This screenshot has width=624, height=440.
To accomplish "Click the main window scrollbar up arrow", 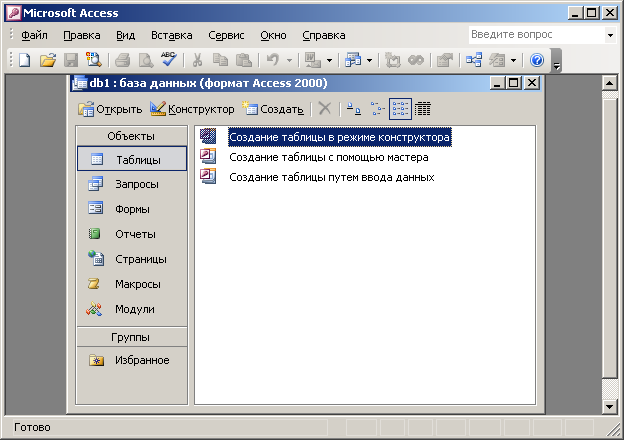I will tap(610, 84).
